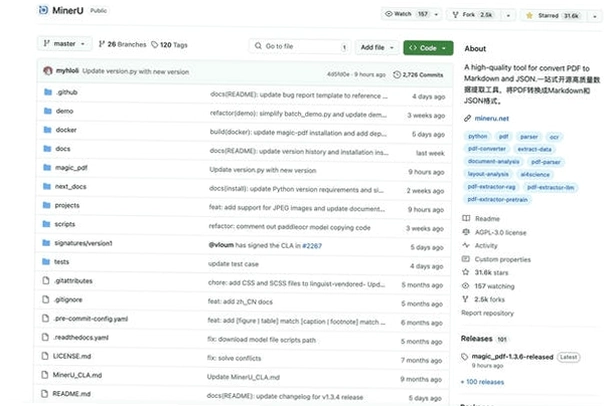Select the pdf-extractor-pretrain topic tag
This screenshot has height=406, width=604.
tap(497, 200)
